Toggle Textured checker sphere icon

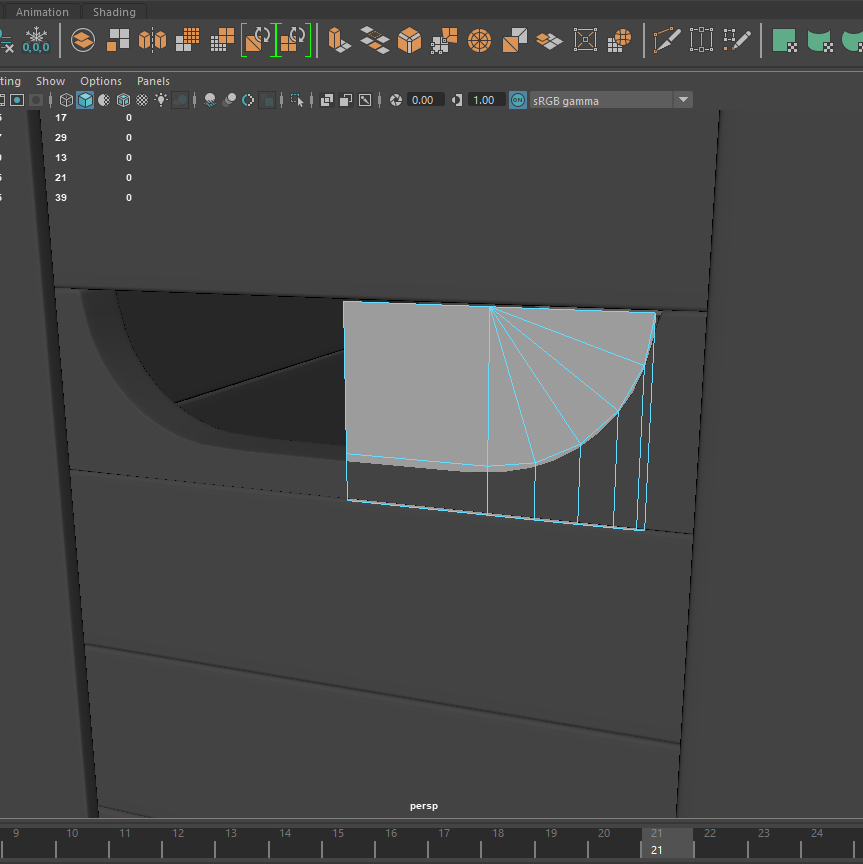coord(142,100)
